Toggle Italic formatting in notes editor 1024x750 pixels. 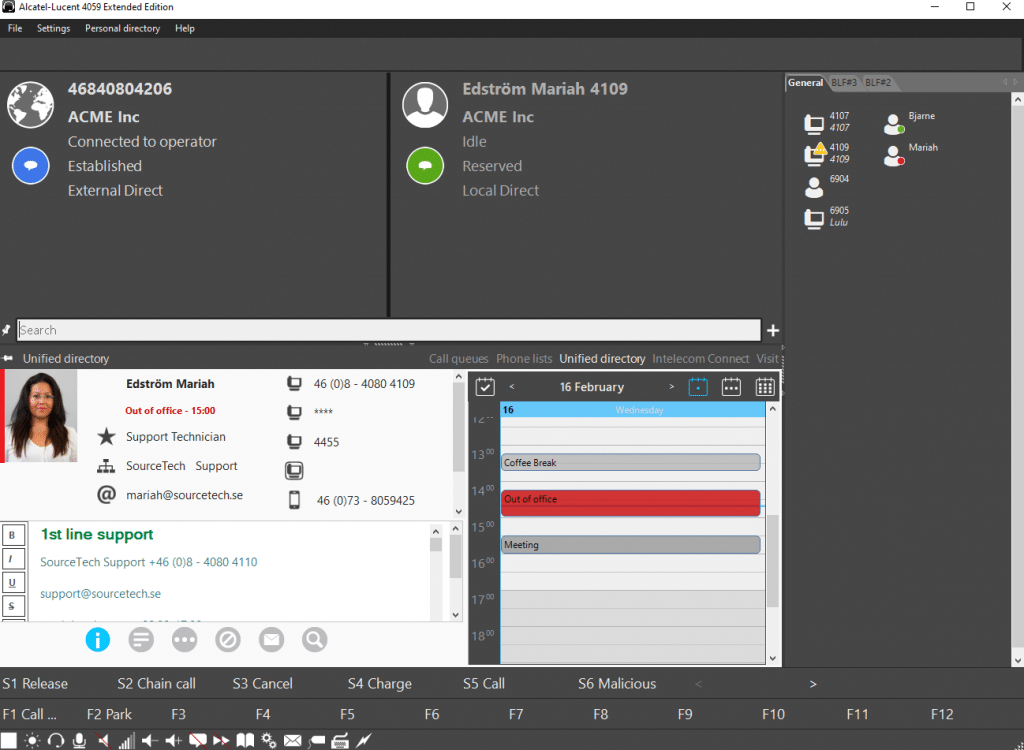[x=12, y=559]
